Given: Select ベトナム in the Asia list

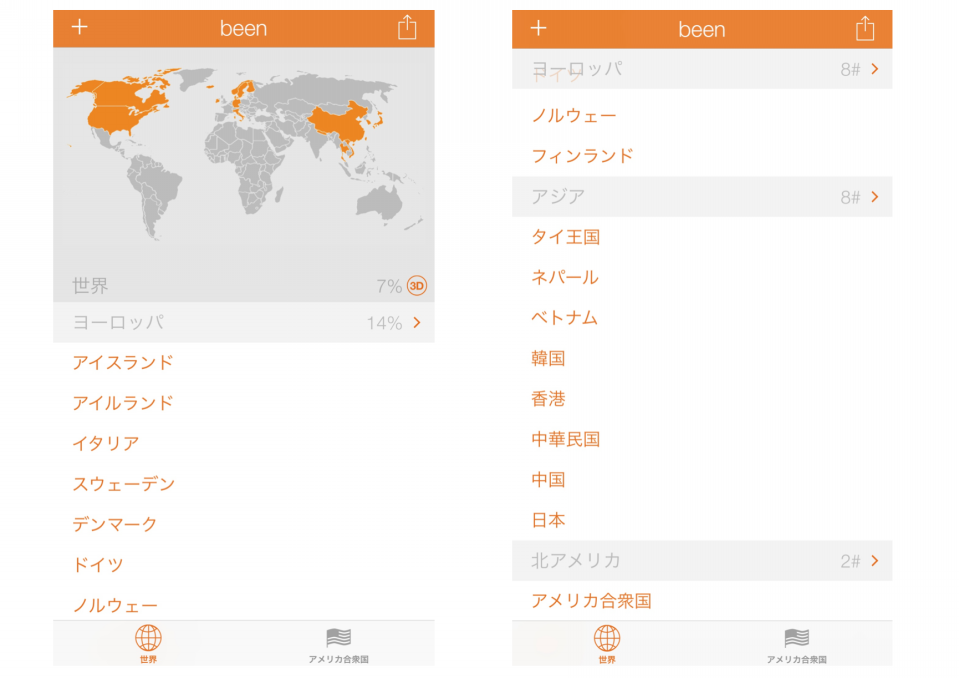Looking at the screenshot, I should [x=565, y=317].
